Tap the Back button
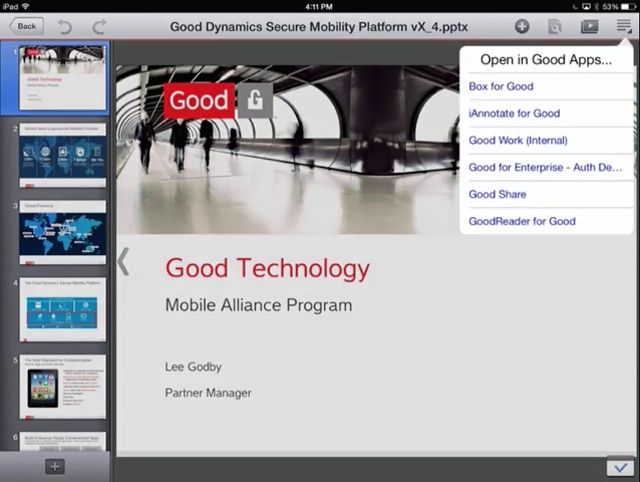640x482 pixels. tap(27, 26)
